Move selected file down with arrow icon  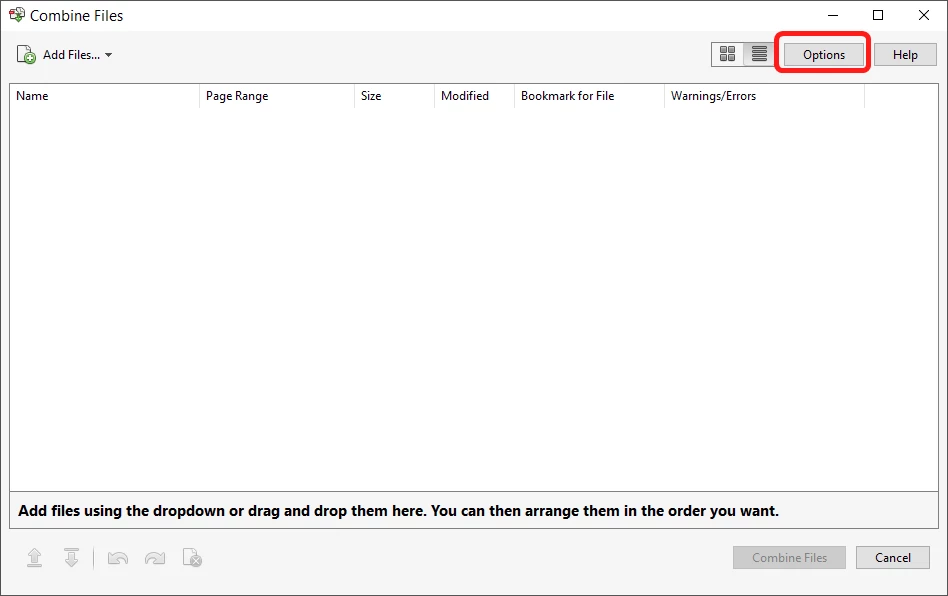coord(71,557)
